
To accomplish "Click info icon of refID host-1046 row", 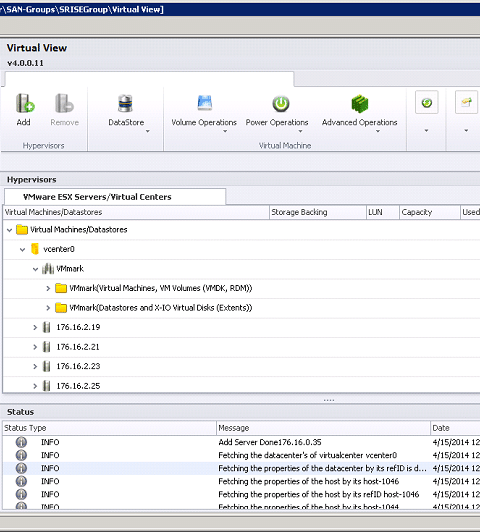I will click(x=21, y=494).
